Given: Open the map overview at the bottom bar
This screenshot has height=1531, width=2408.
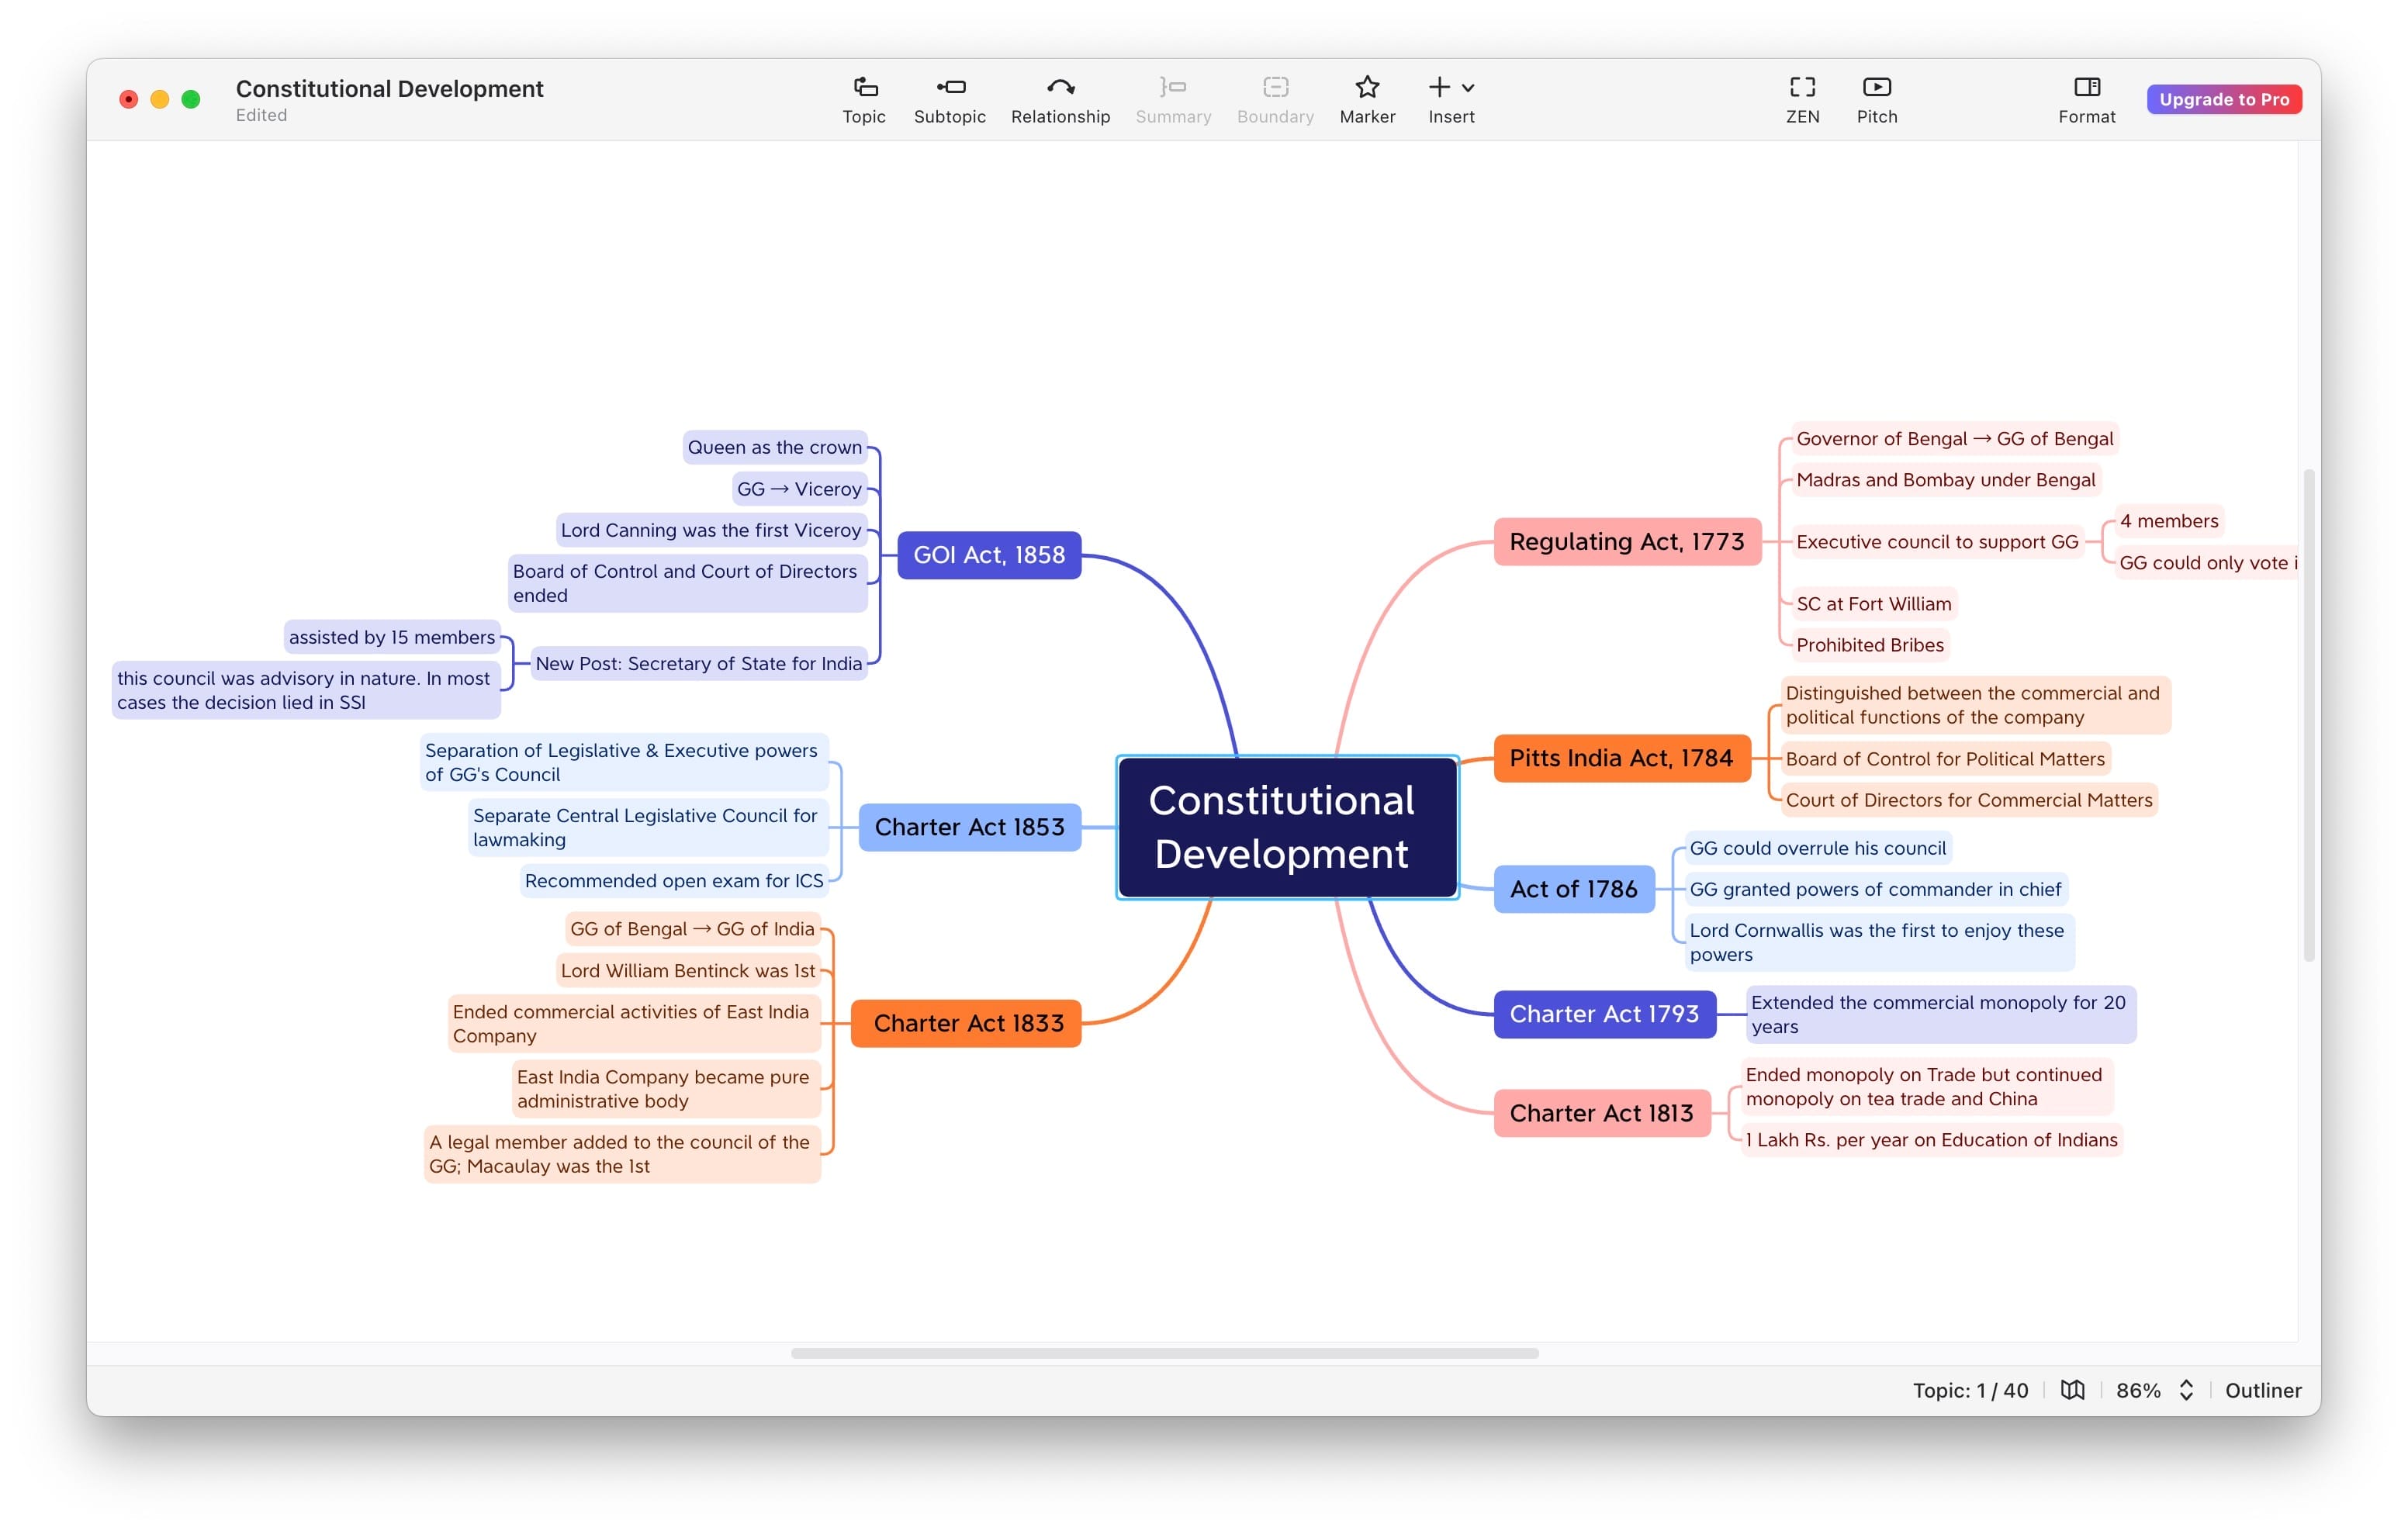Looking at the screenshot, I should tap(2073, 1389).
